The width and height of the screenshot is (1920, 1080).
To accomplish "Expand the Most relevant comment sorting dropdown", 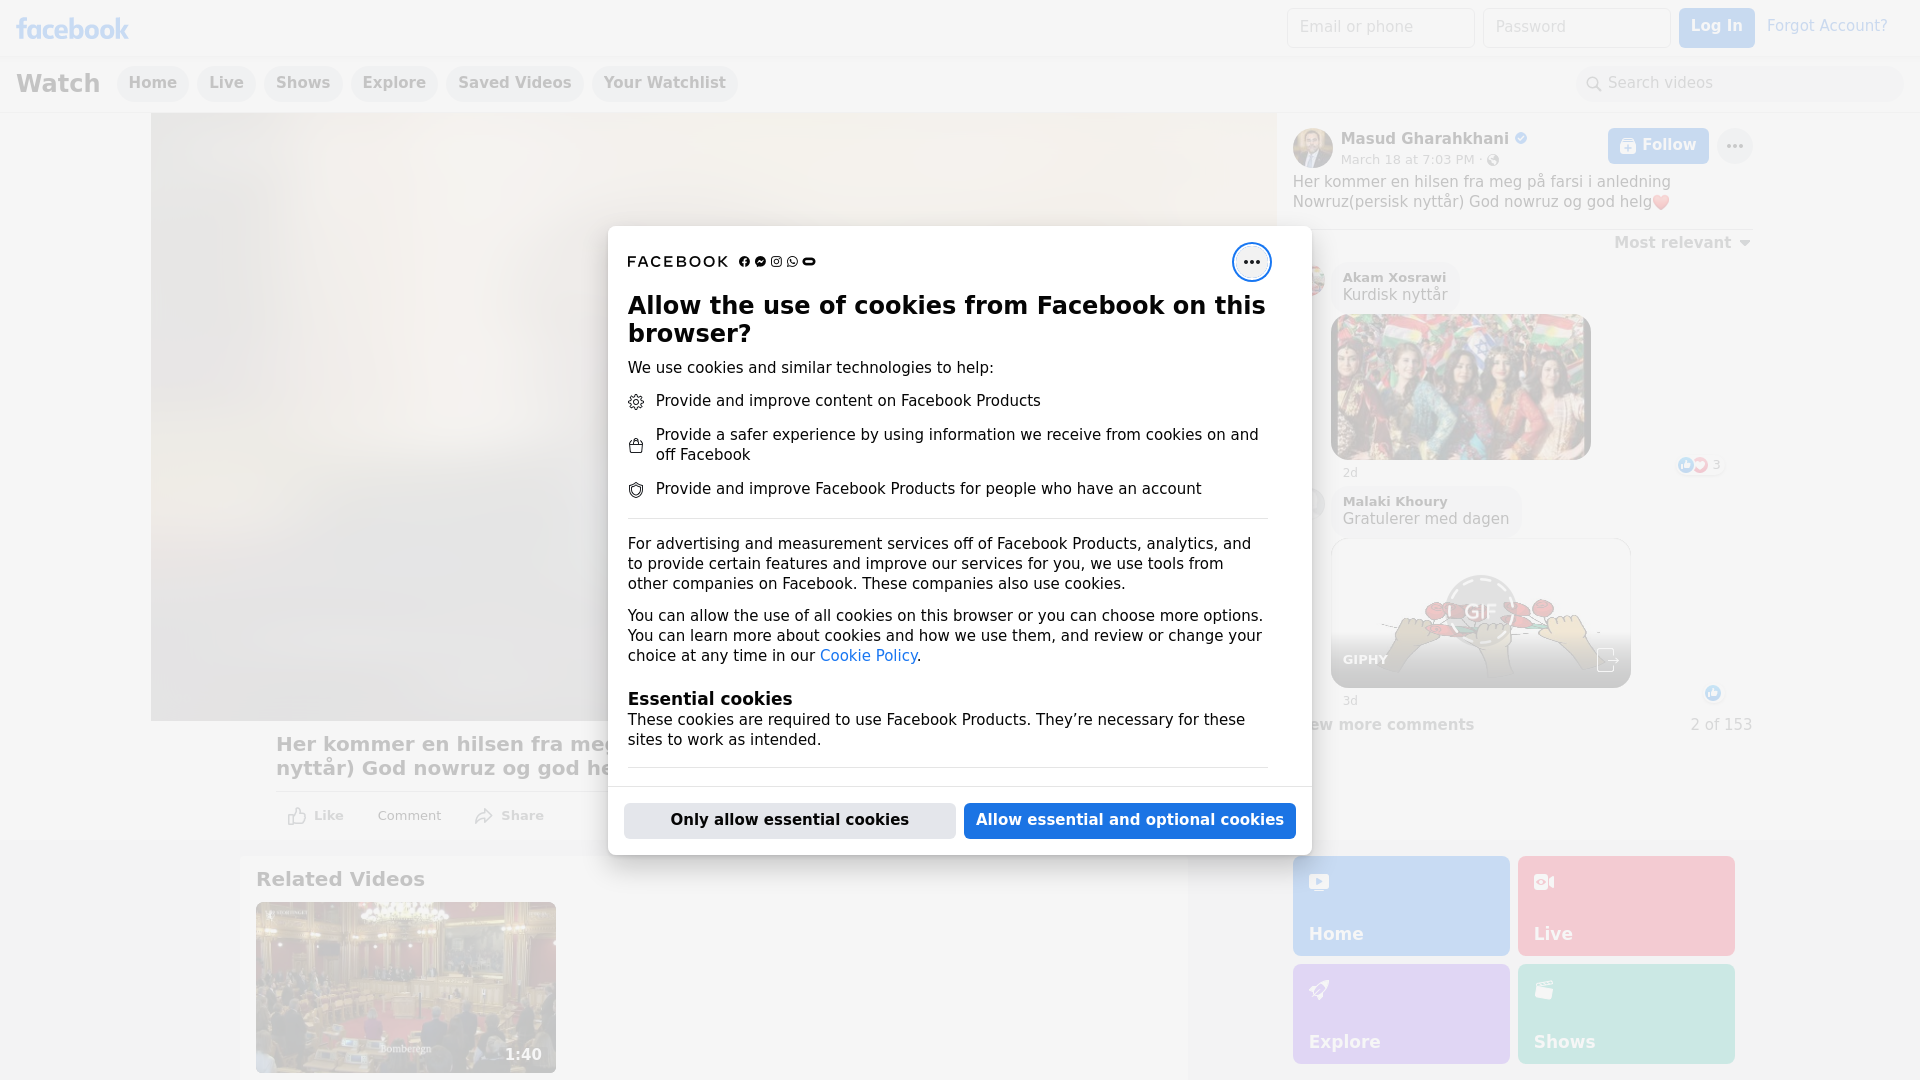I will point(1682,243).
